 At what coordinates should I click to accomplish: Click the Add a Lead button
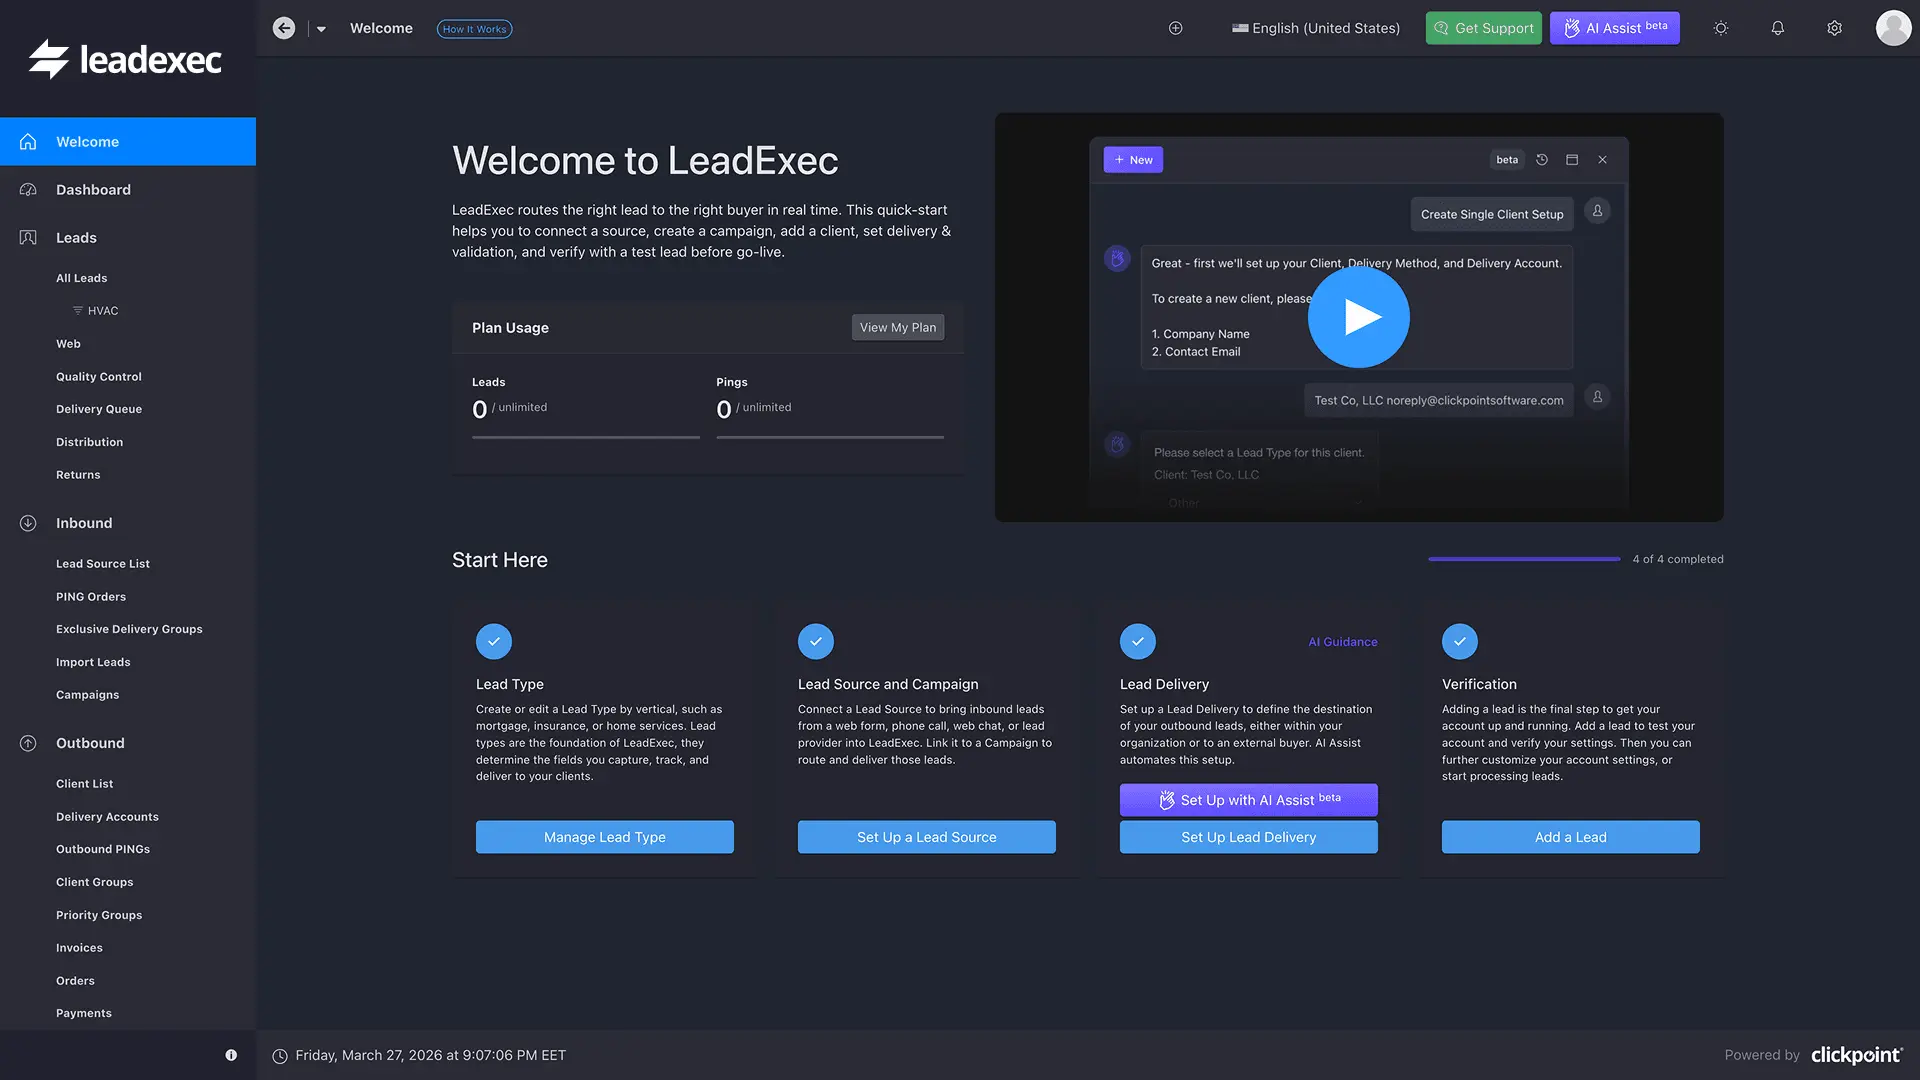(1571, 837)
